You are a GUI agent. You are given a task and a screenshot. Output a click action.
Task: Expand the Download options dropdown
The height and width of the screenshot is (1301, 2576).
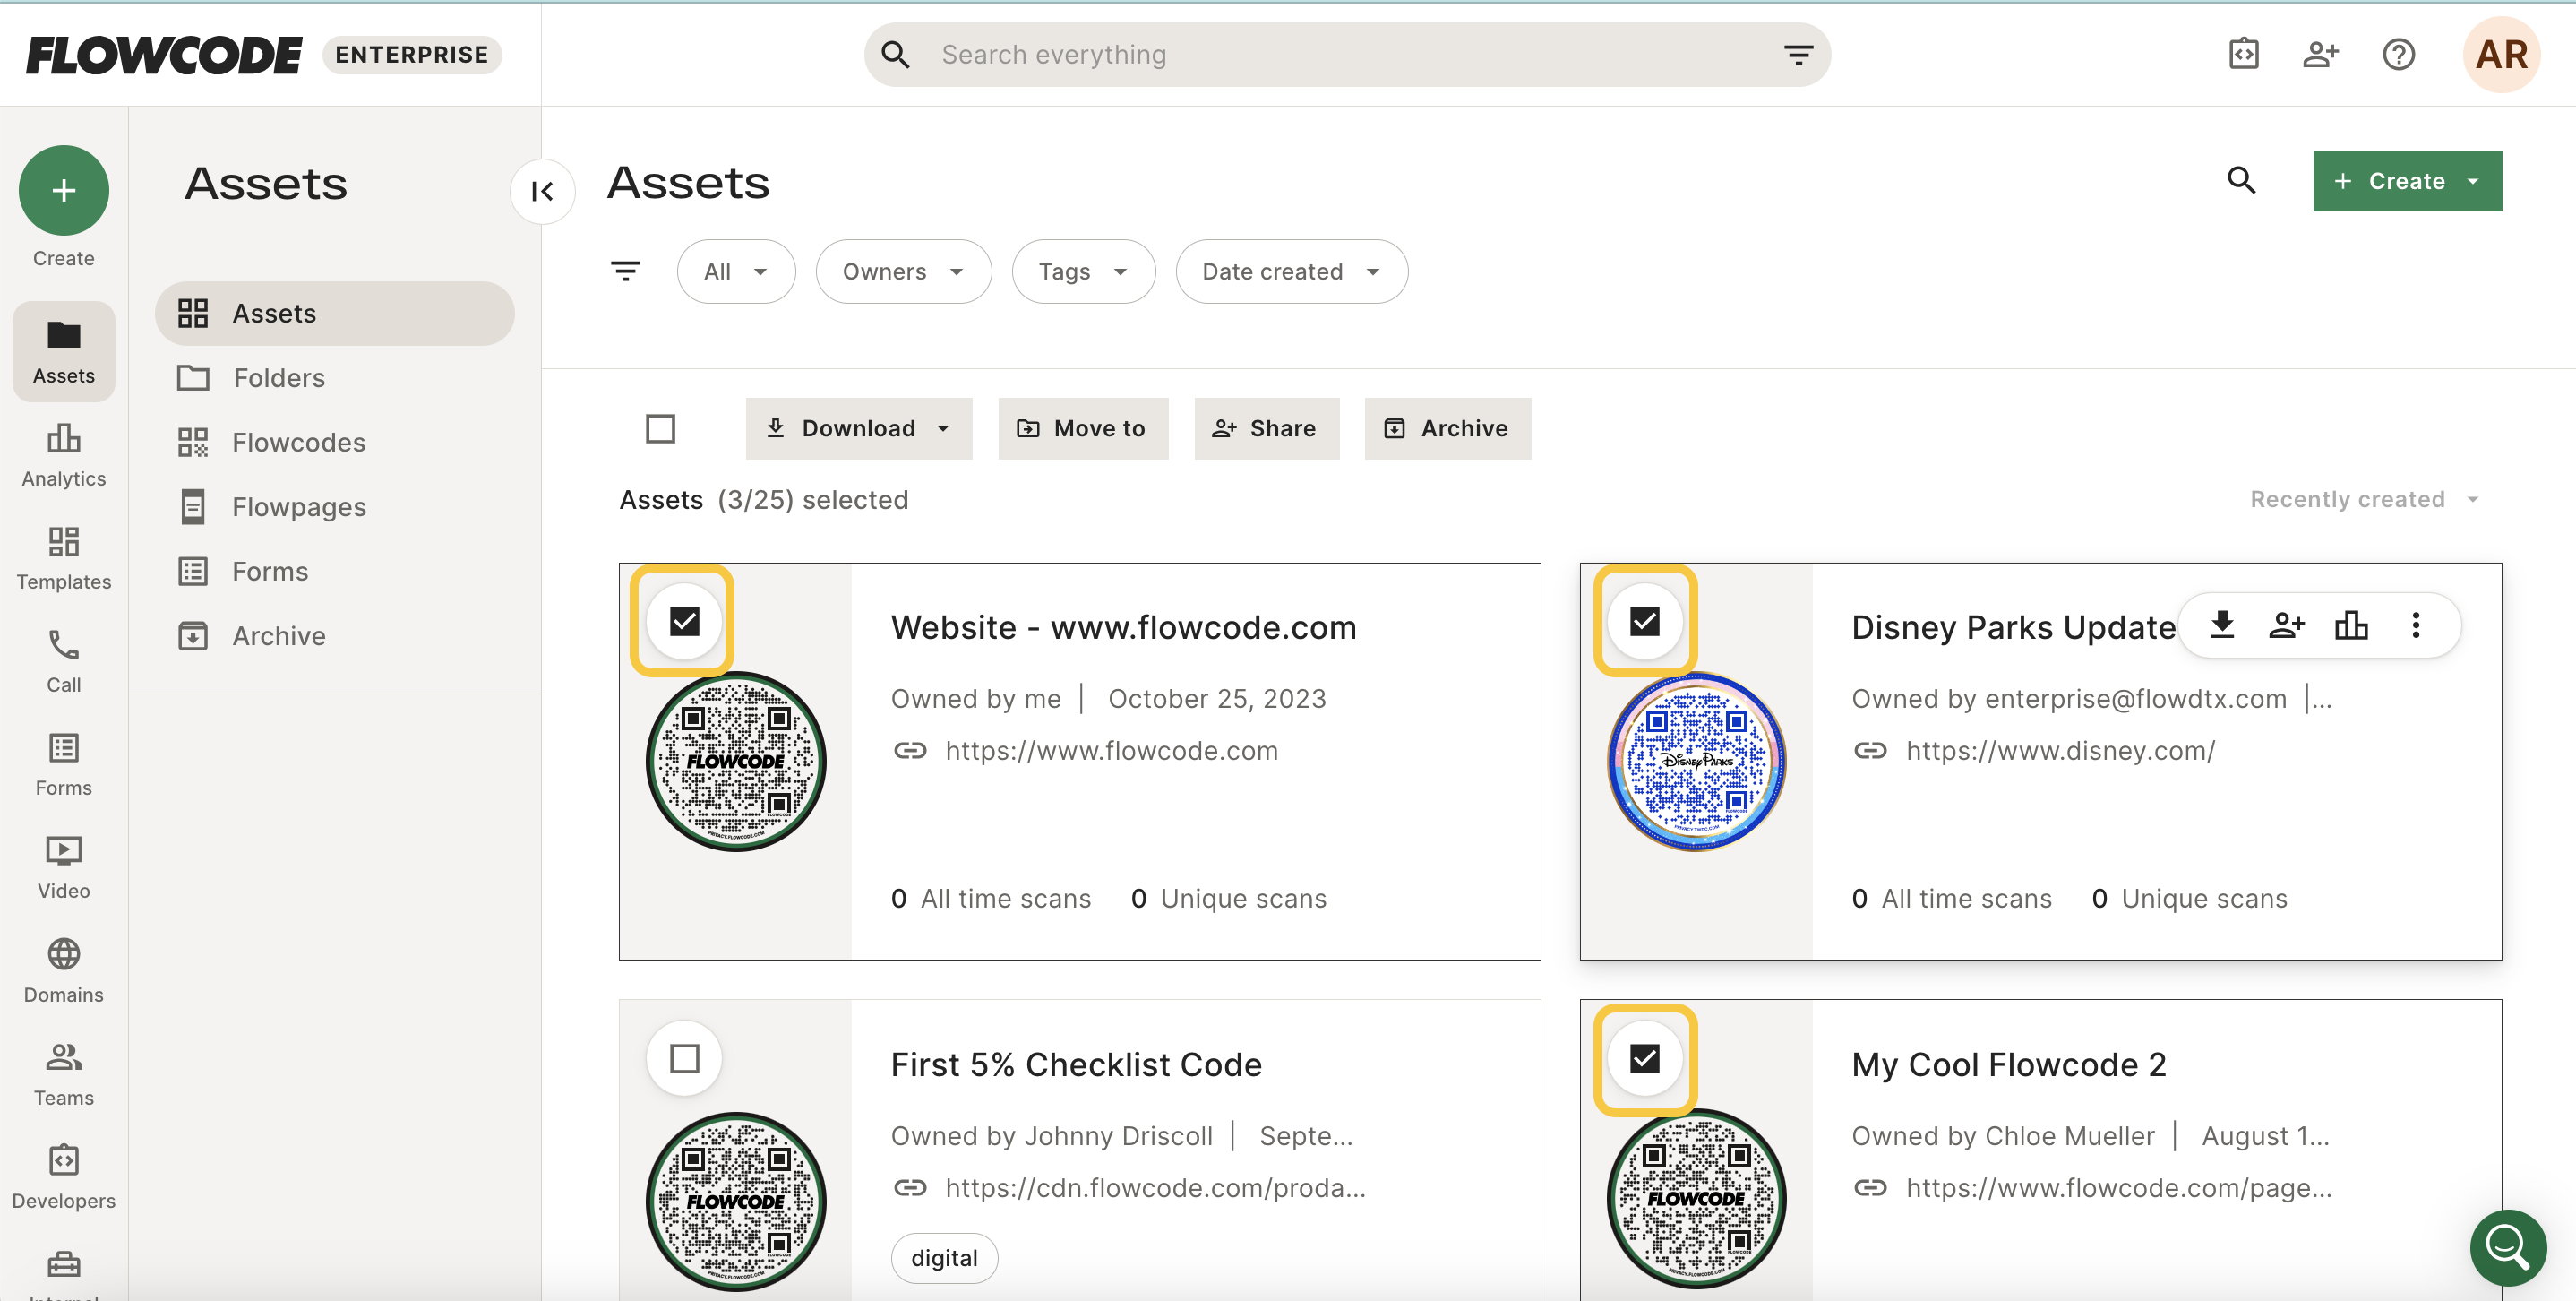click(858, 429)
